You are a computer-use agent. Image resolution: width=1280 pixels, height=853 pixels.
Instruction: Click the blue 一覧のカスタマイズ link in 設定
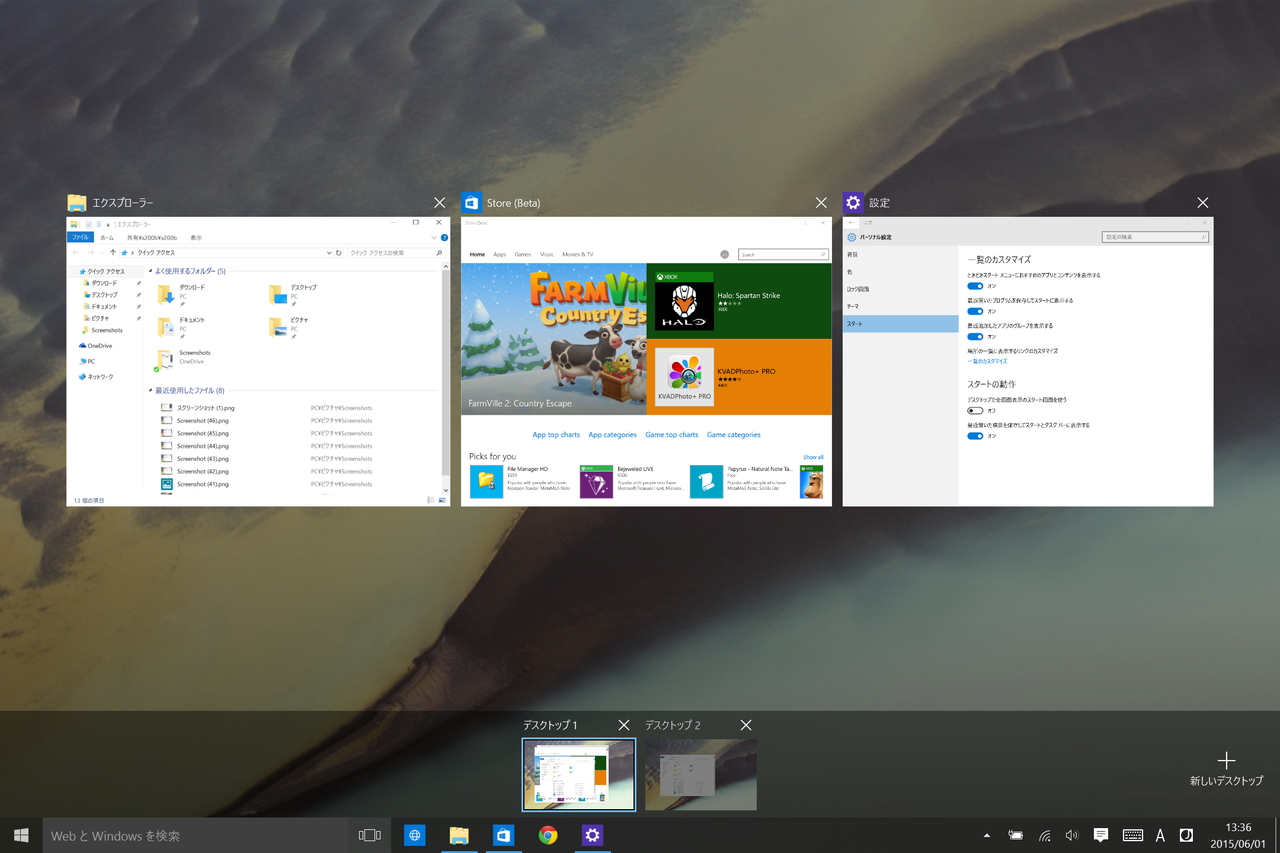[987, 361]
